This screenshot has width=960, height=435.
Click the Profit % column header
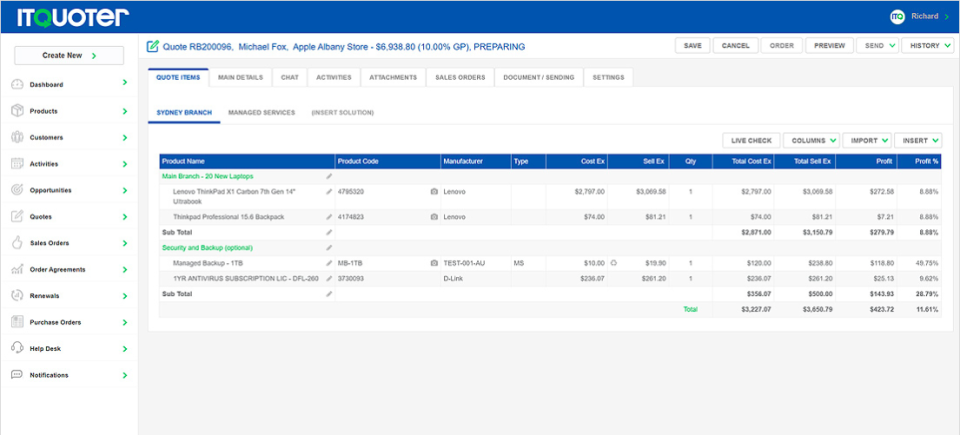pyautogui.click(x=919, y=161)
